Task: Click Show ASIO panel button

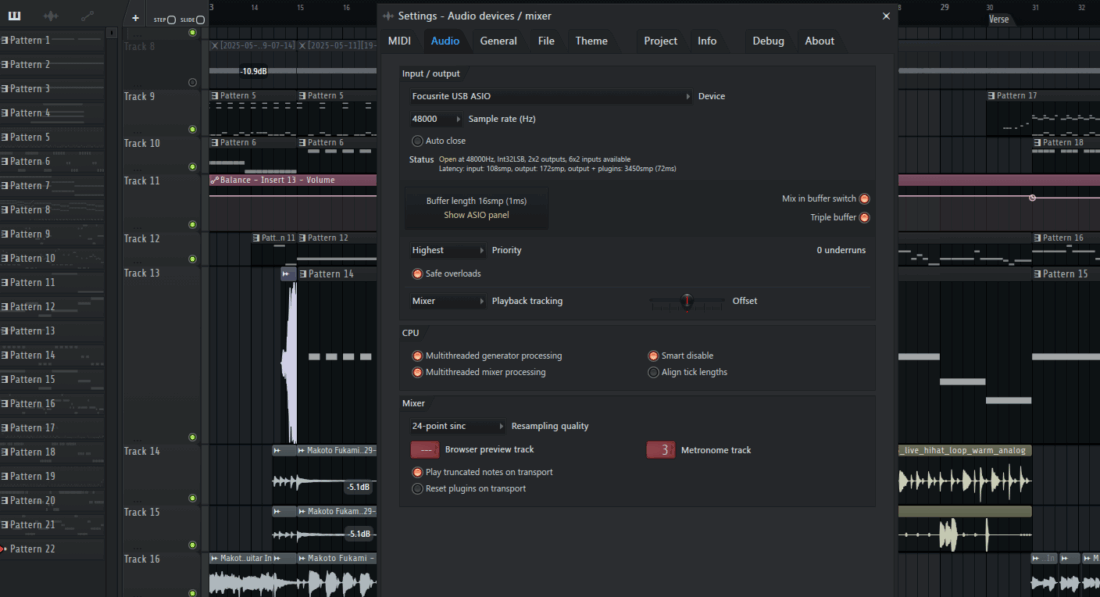Action: 476,215
